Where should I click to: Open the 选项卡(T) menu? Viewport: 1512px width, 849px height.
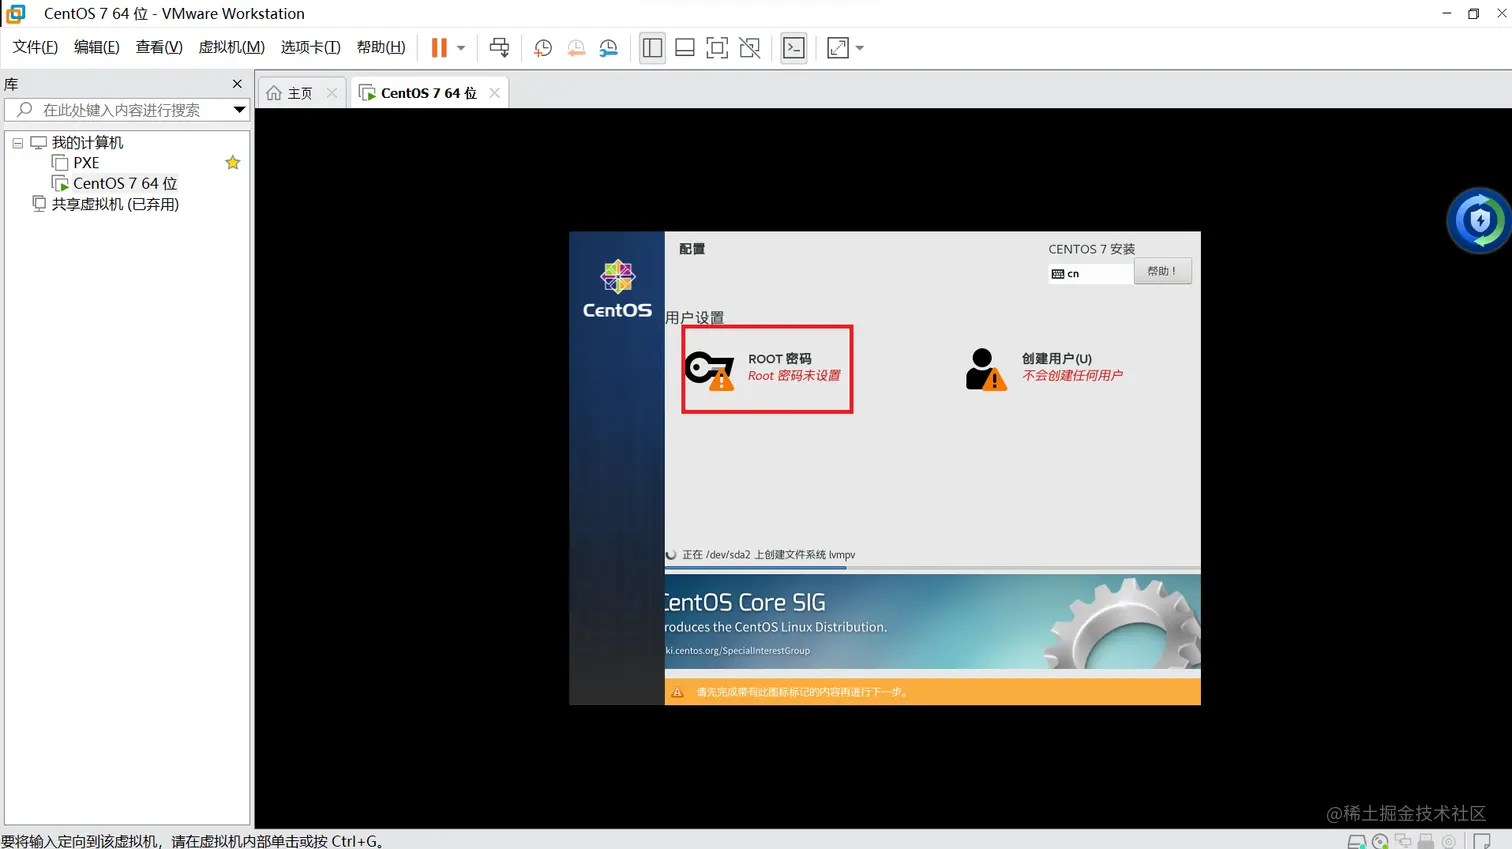311,47
